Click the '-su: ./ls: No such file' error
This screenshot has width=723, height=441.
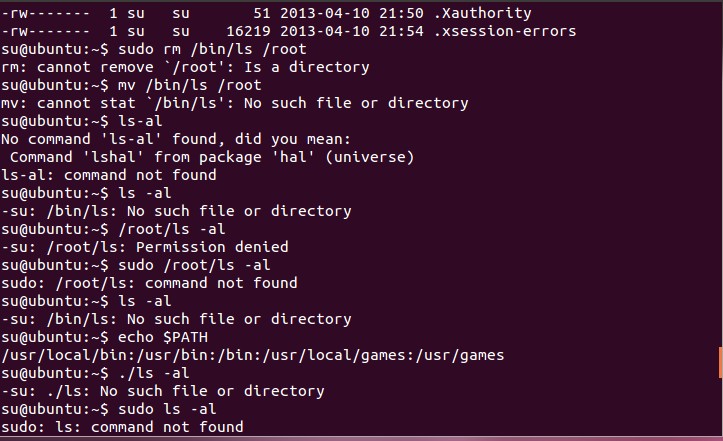(163, 391)
